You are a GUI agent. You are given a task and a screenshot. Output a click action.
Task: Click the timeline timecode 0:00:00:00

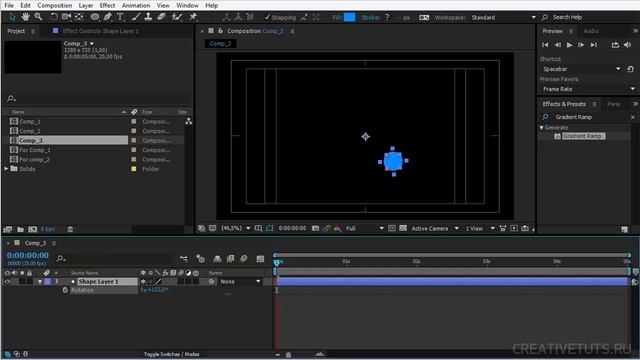tap(28, 255)
